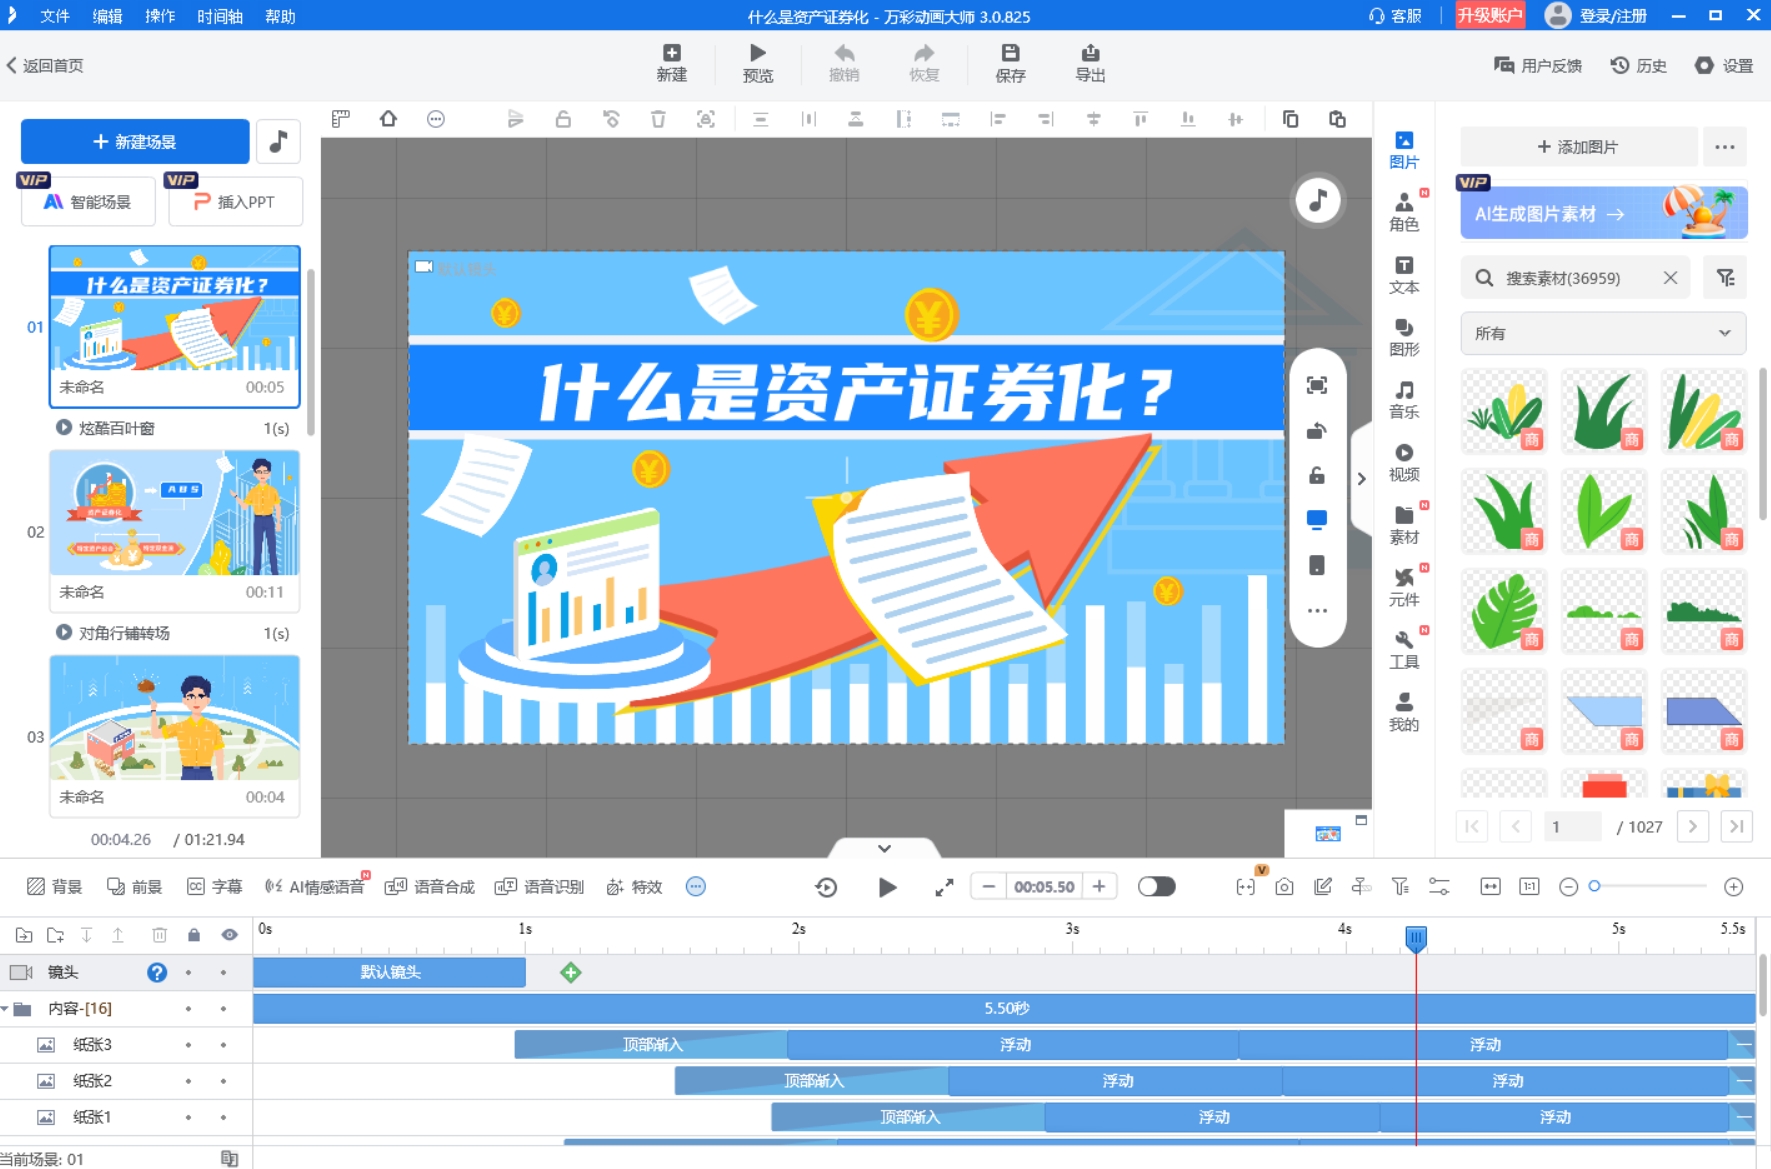1771x1169 pixels.
Task: Click the scene music note button
Action: (x=279, y=141)
